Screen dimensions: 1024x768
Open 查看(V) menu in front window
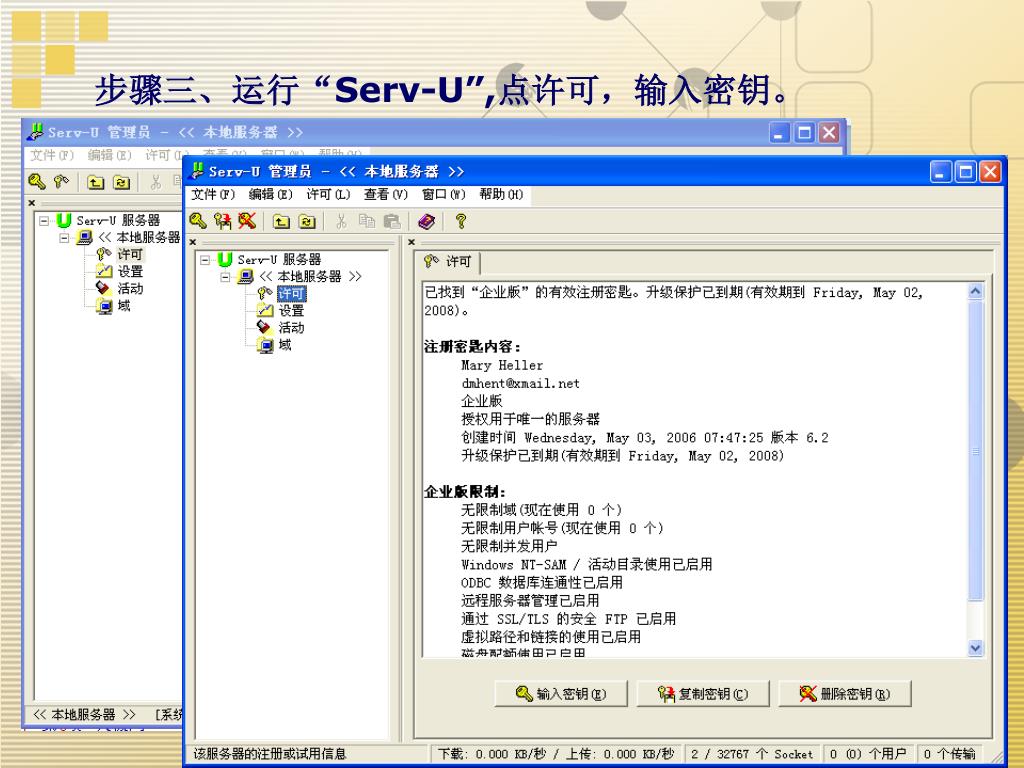[386, 195]
